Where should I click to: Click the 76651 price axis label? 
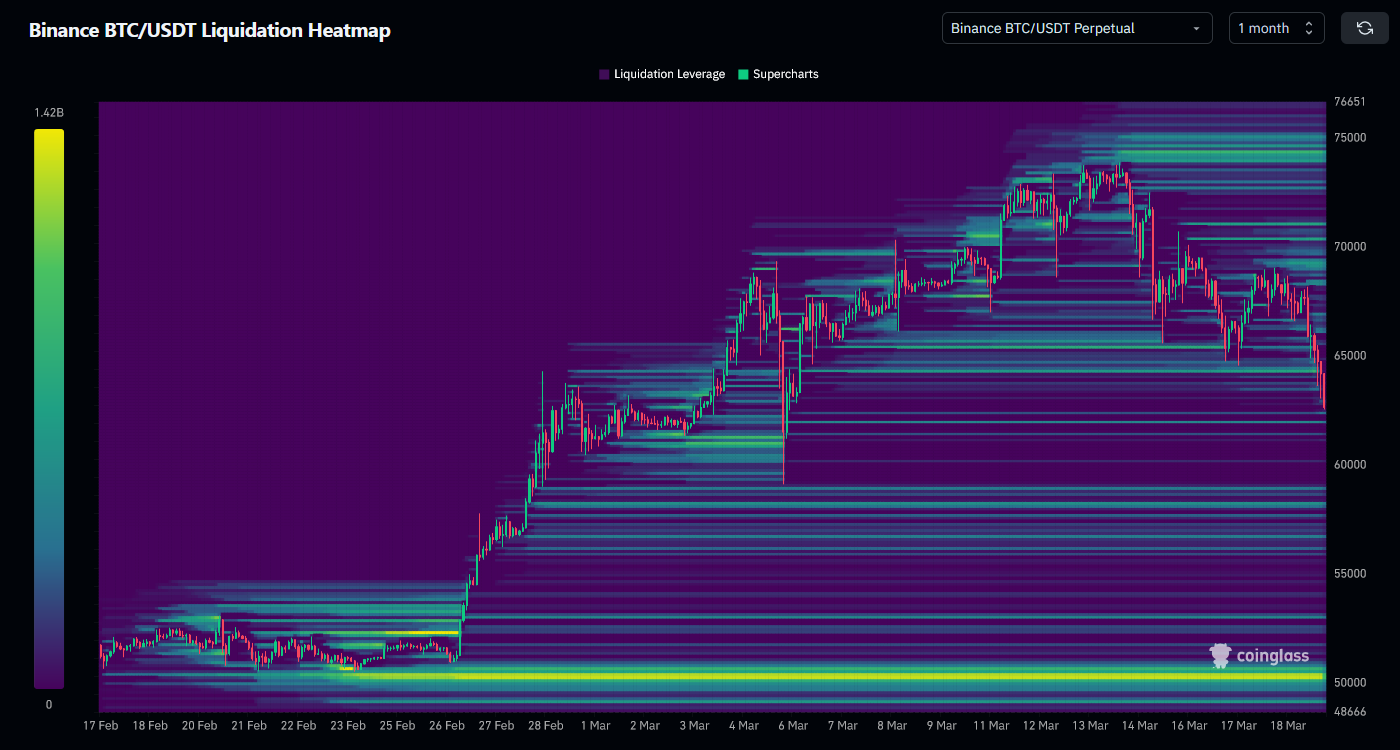click(x=1349, y=102)
